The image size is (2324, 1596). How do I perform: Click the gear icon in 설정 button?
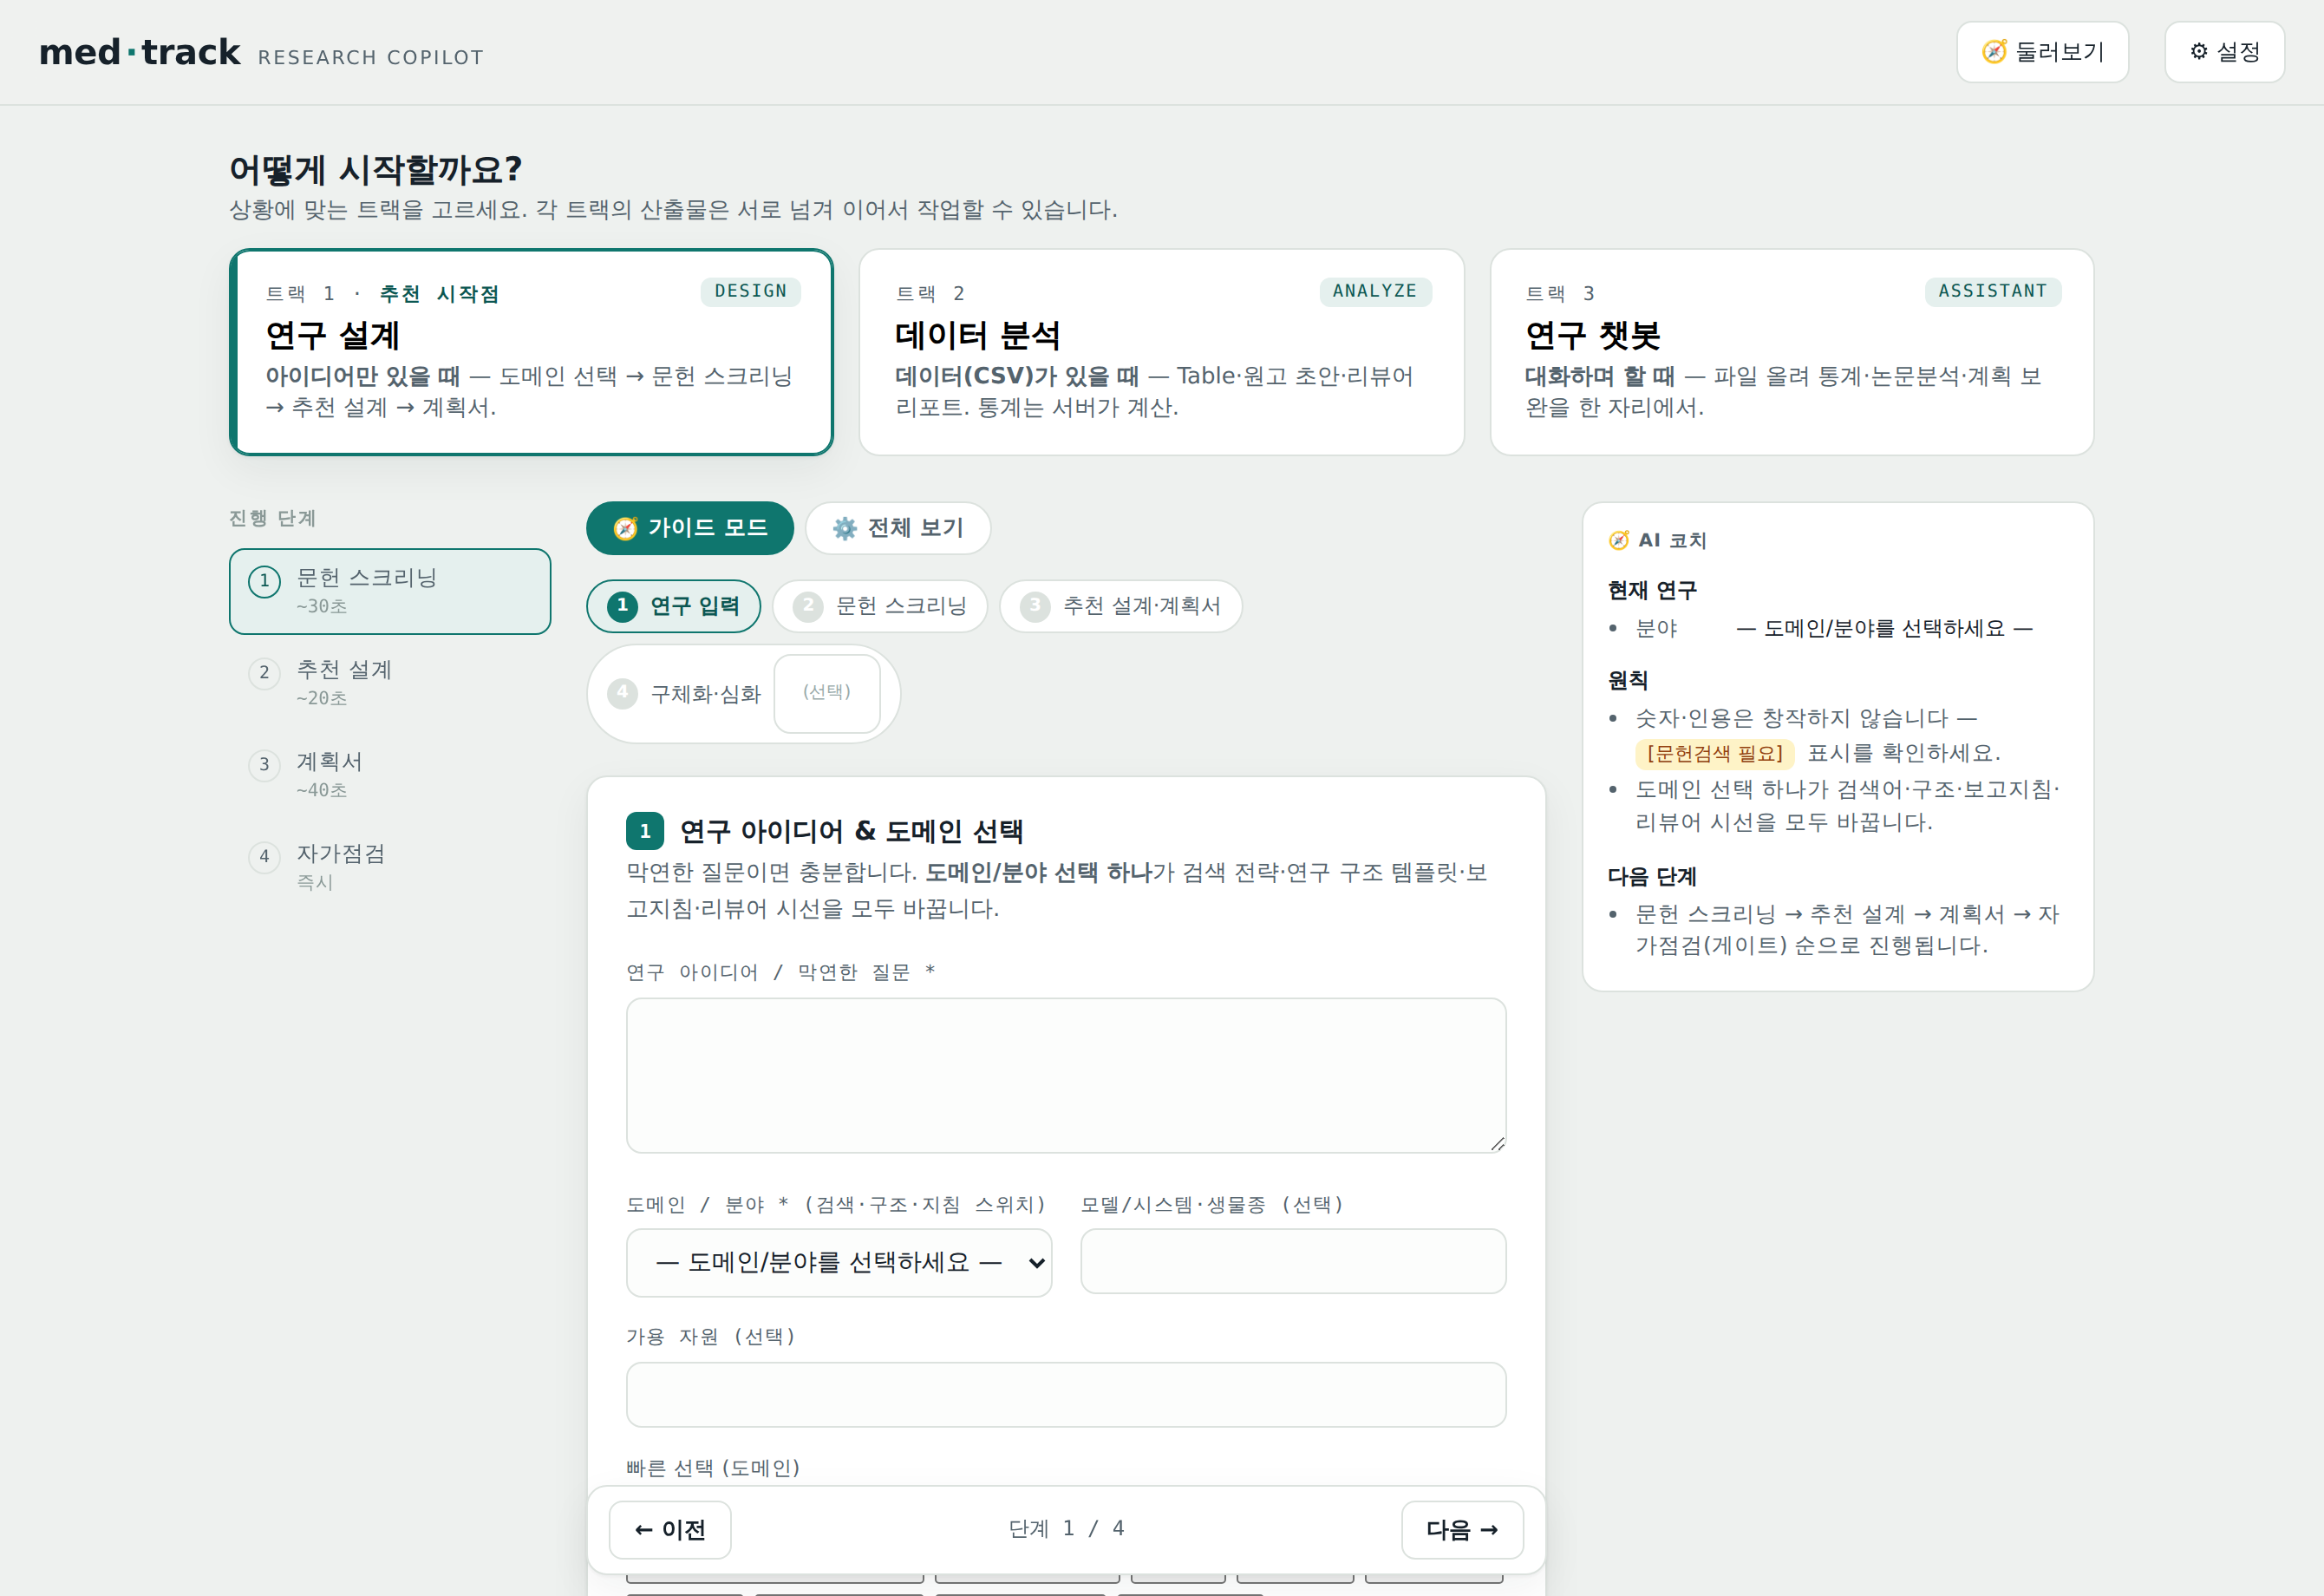pyautogui.click(x=2199, y=52)
